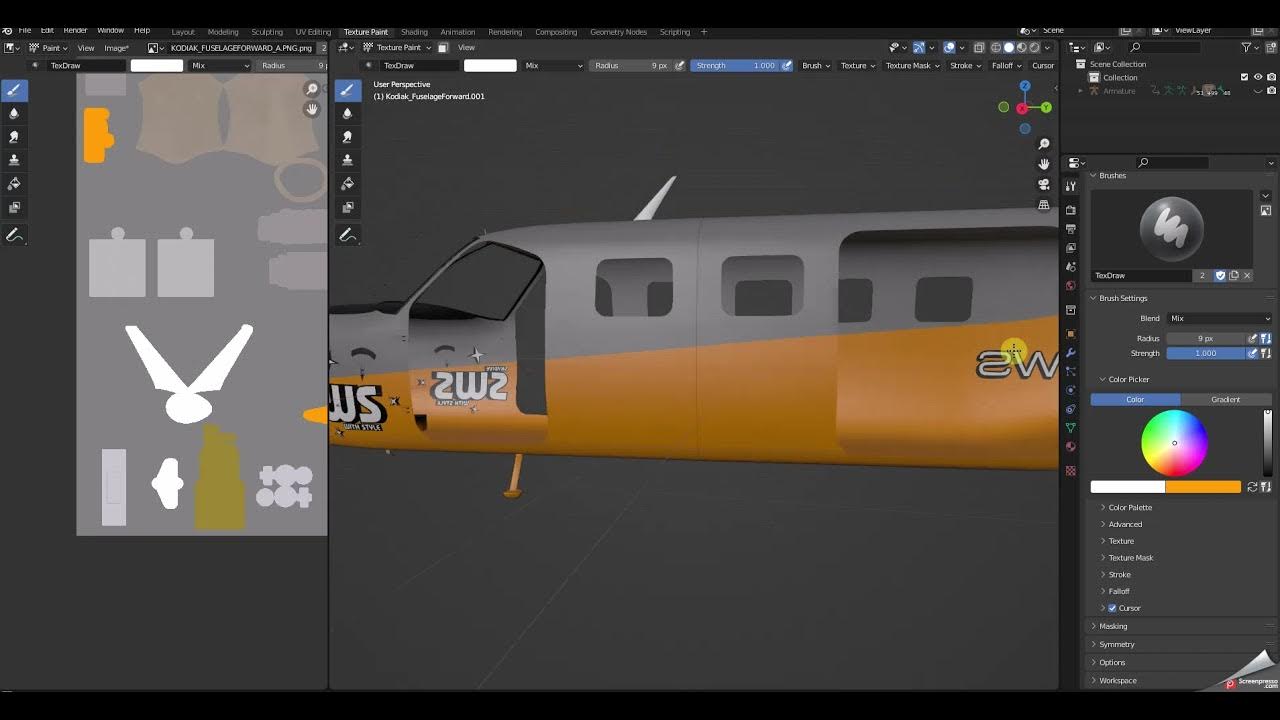The height and width of the screenshot is (720, 1280).
Task: Select the Color mode button
Action: coord(1135,399)
